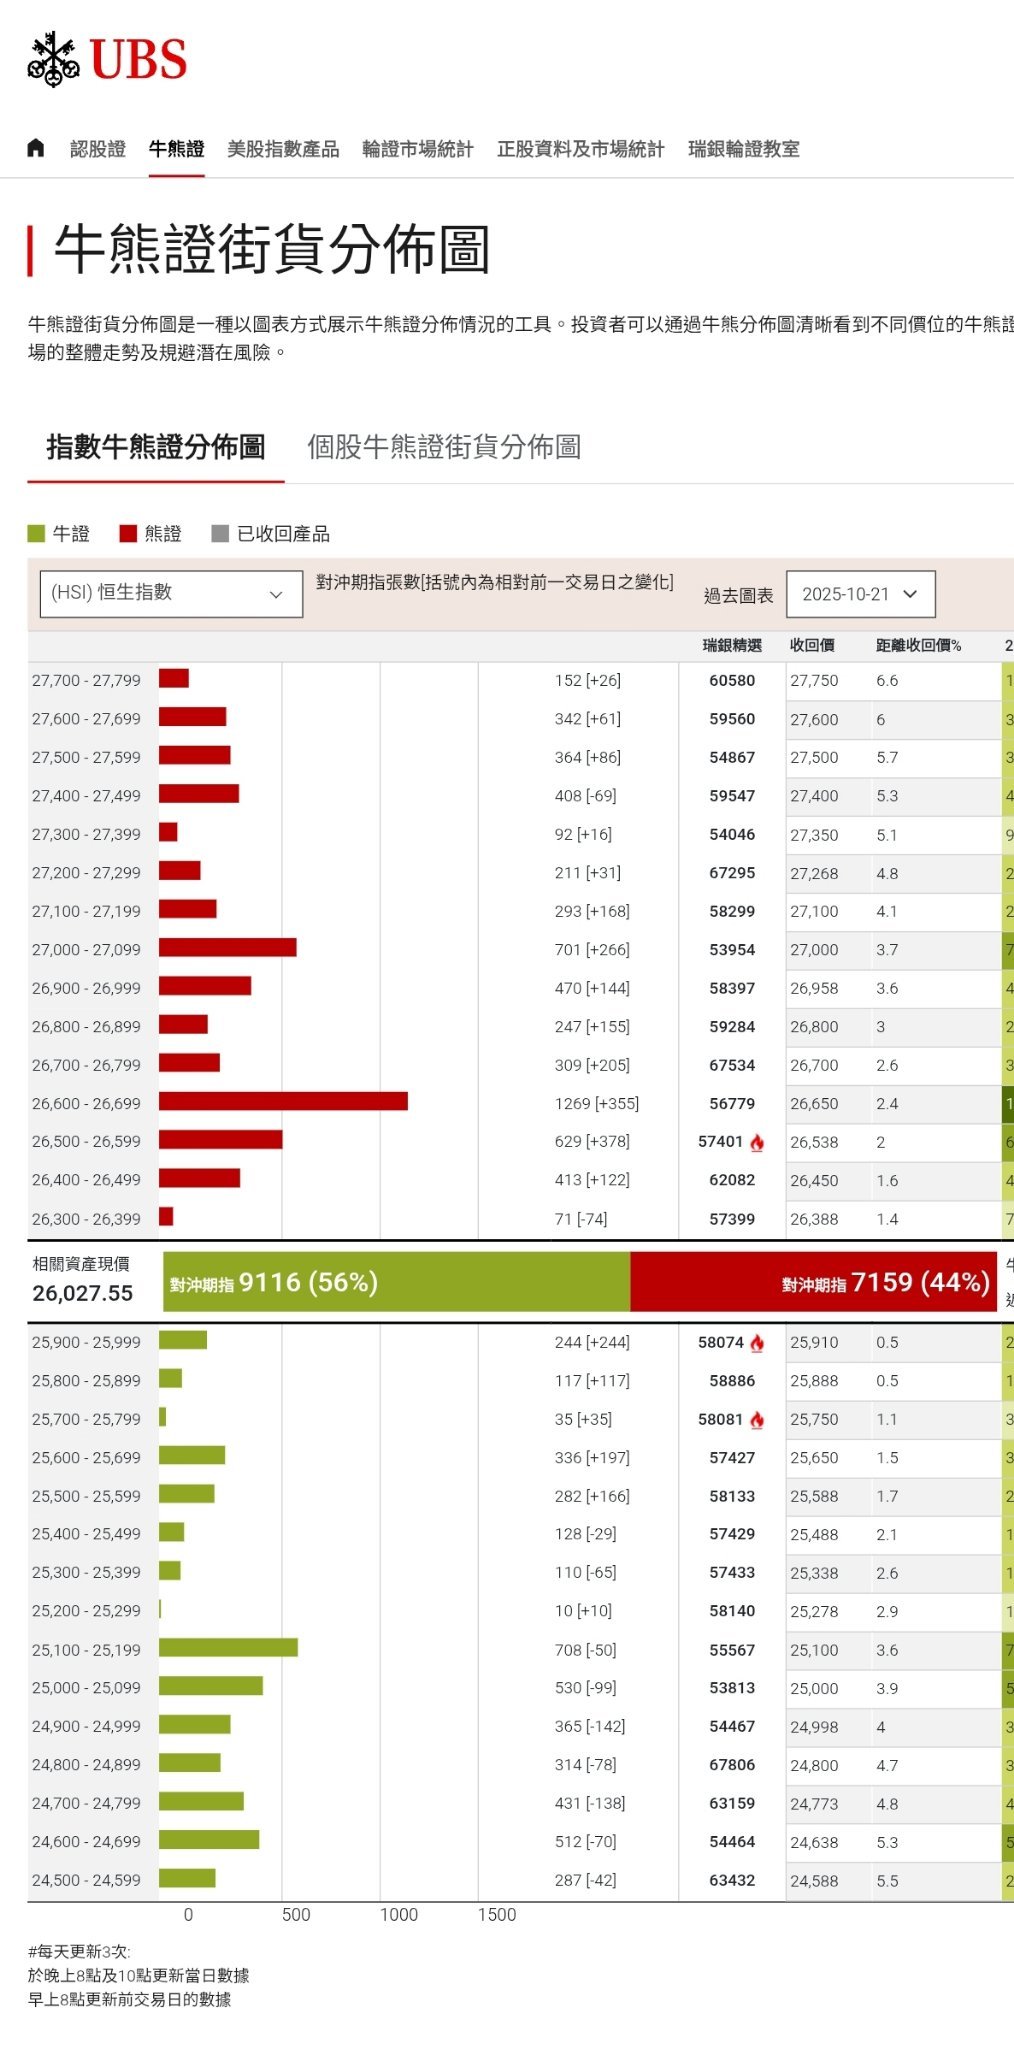
Task: Click the 瑞銀精選 column header
Action: (732, 646)
